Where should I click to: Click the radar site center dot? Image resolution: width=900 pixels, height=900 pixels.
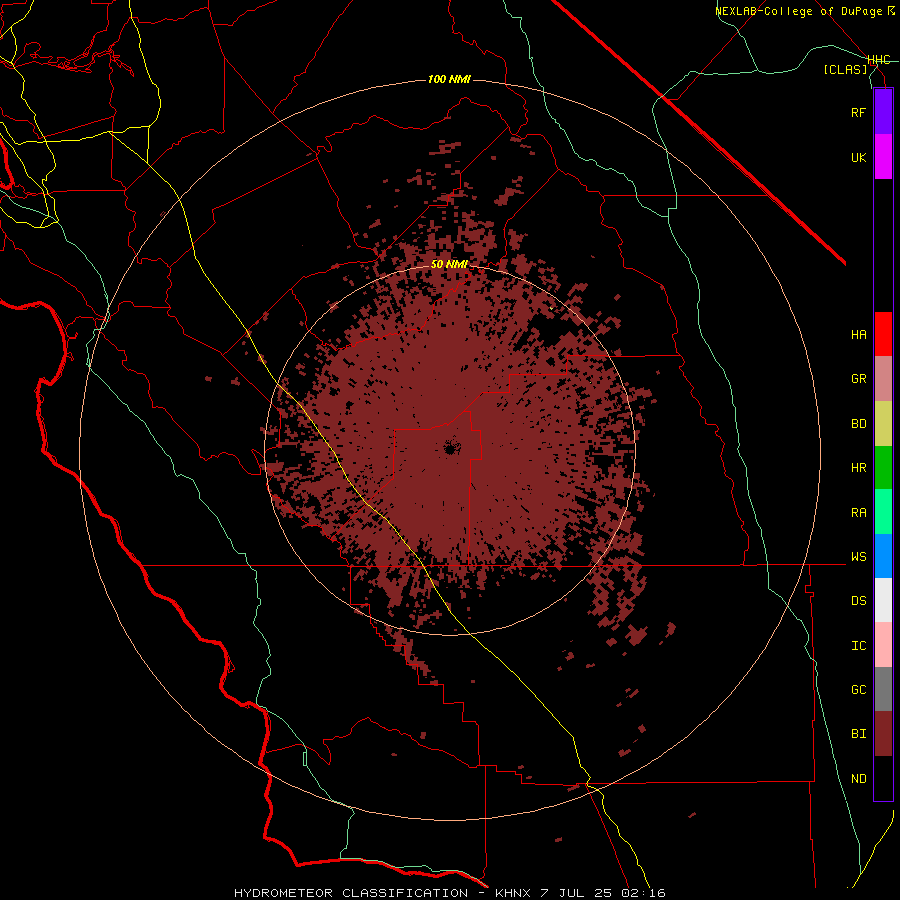pos(450,448)
